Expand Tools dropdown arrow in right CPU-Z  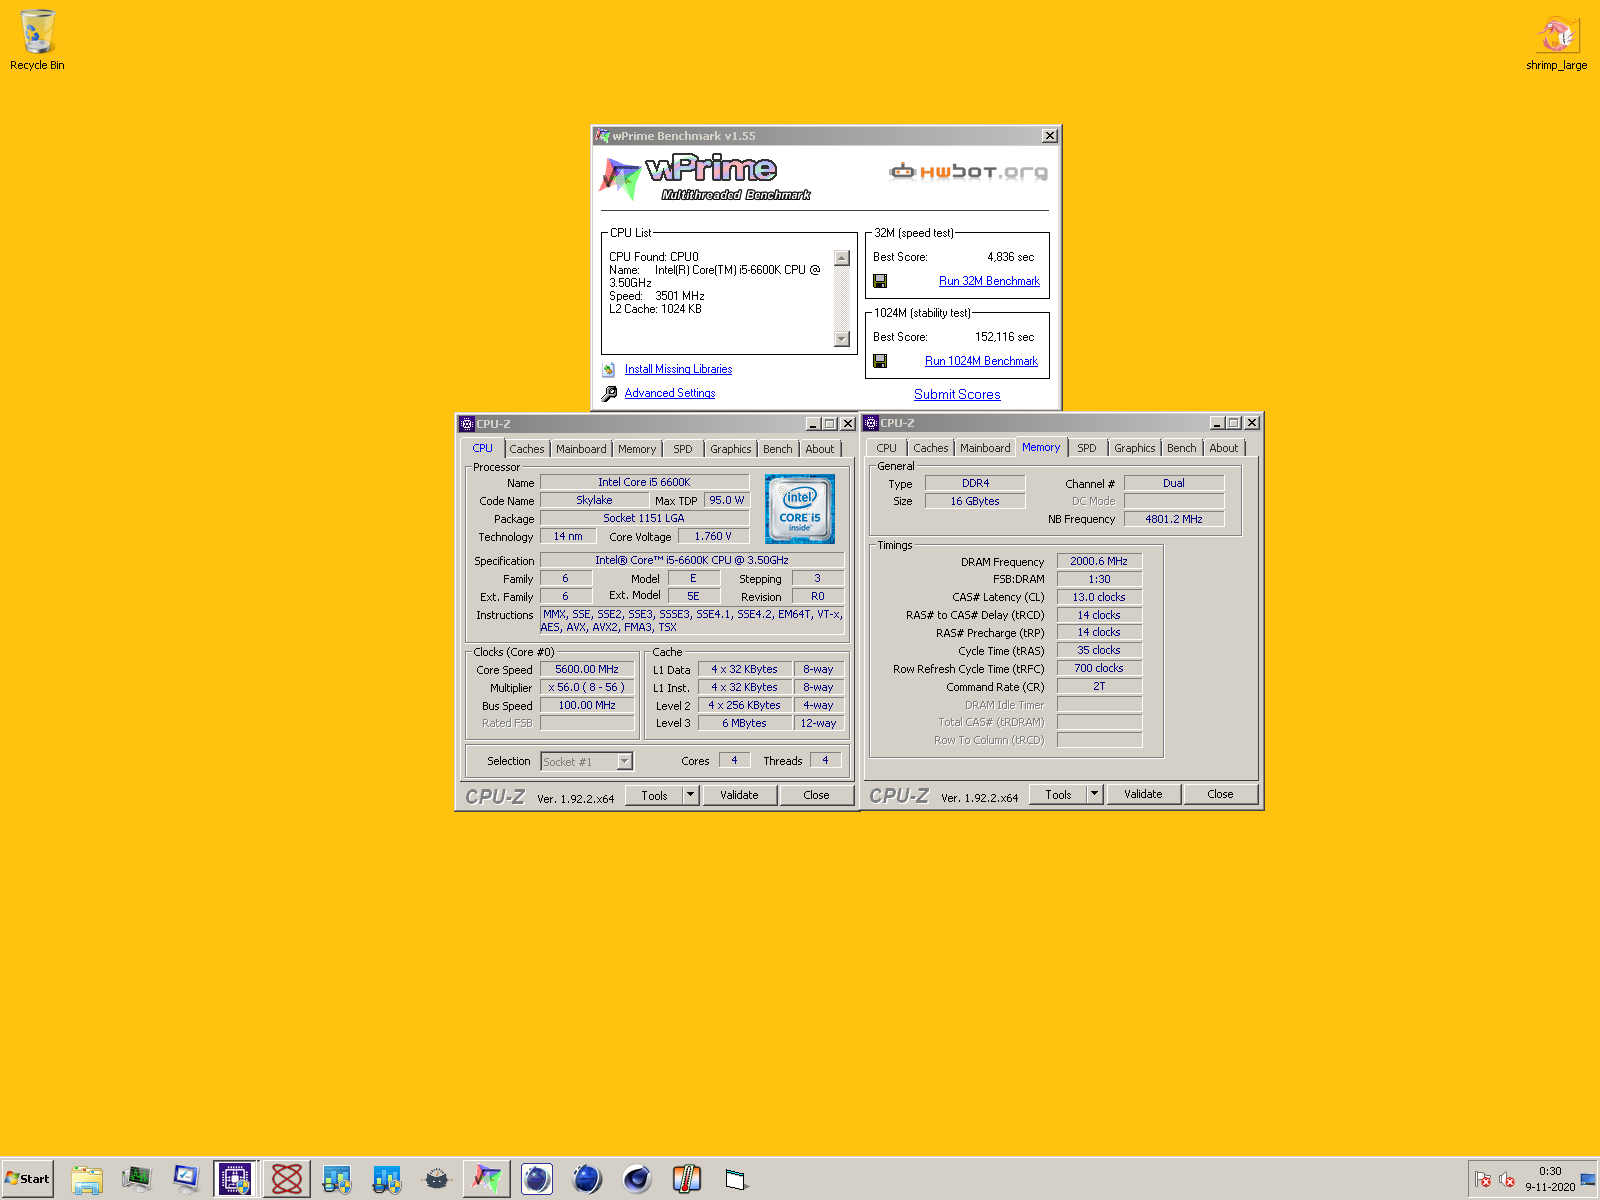point(1094,794)
